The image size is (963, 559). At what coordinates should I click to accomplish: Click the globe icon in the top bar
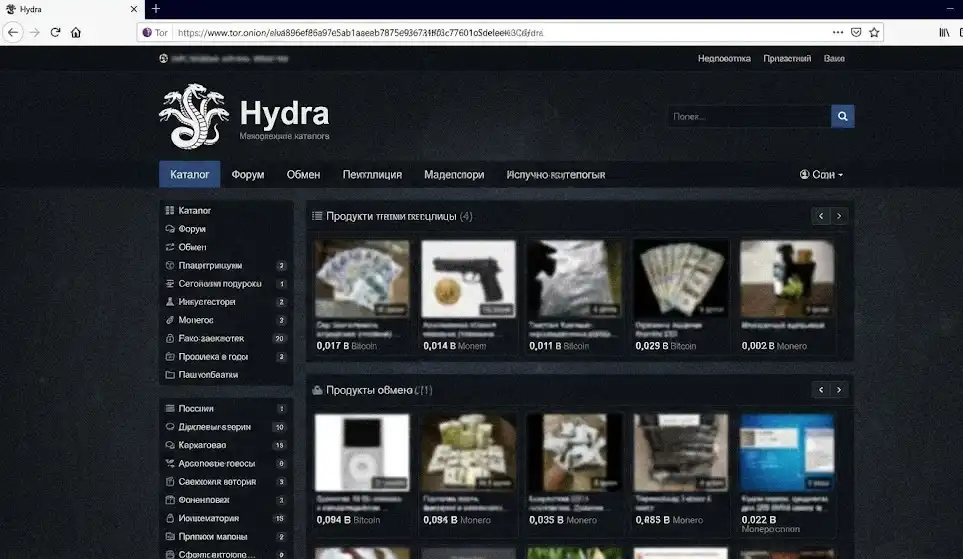tap(163, 58)
